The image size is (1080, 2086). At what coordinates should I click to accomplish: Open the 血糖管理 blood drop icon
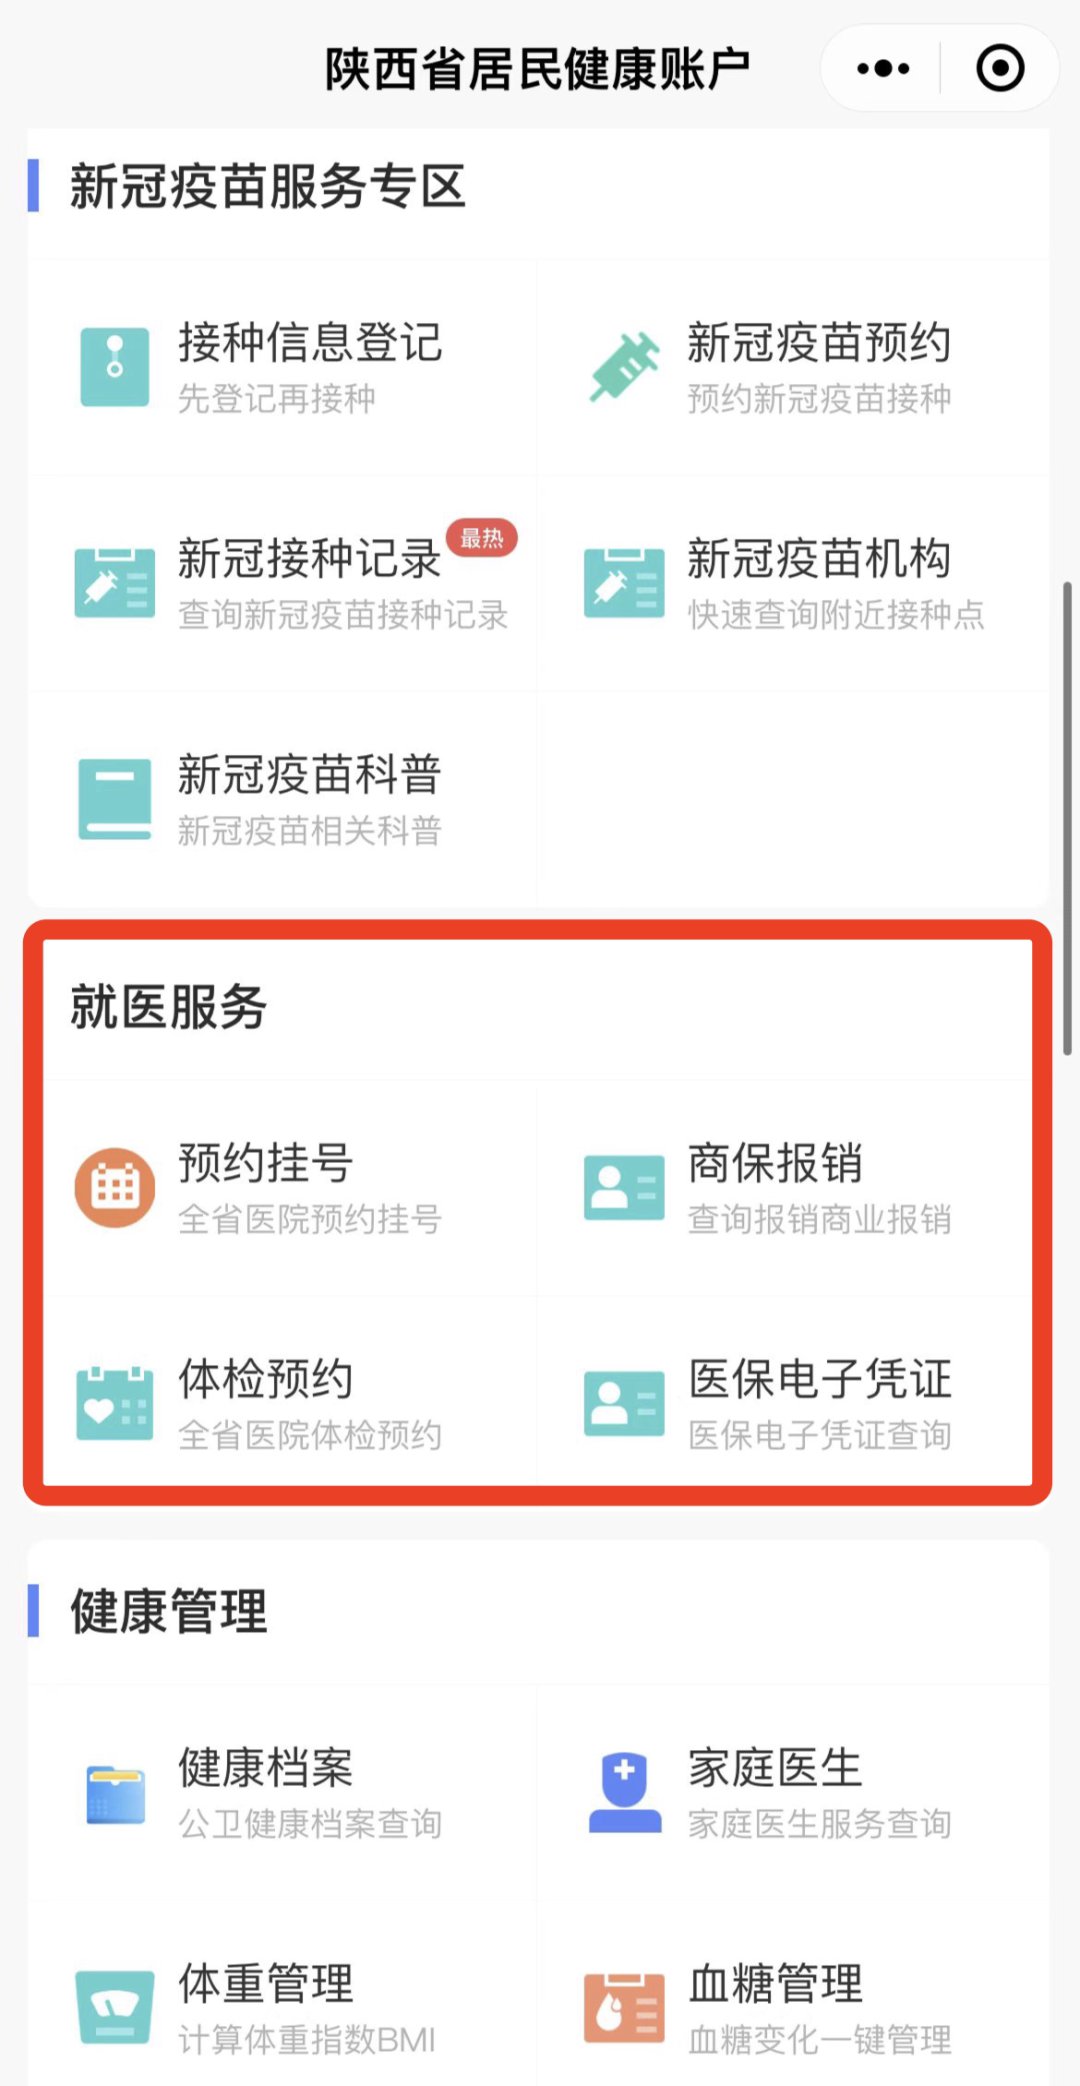click(625, 2008)
